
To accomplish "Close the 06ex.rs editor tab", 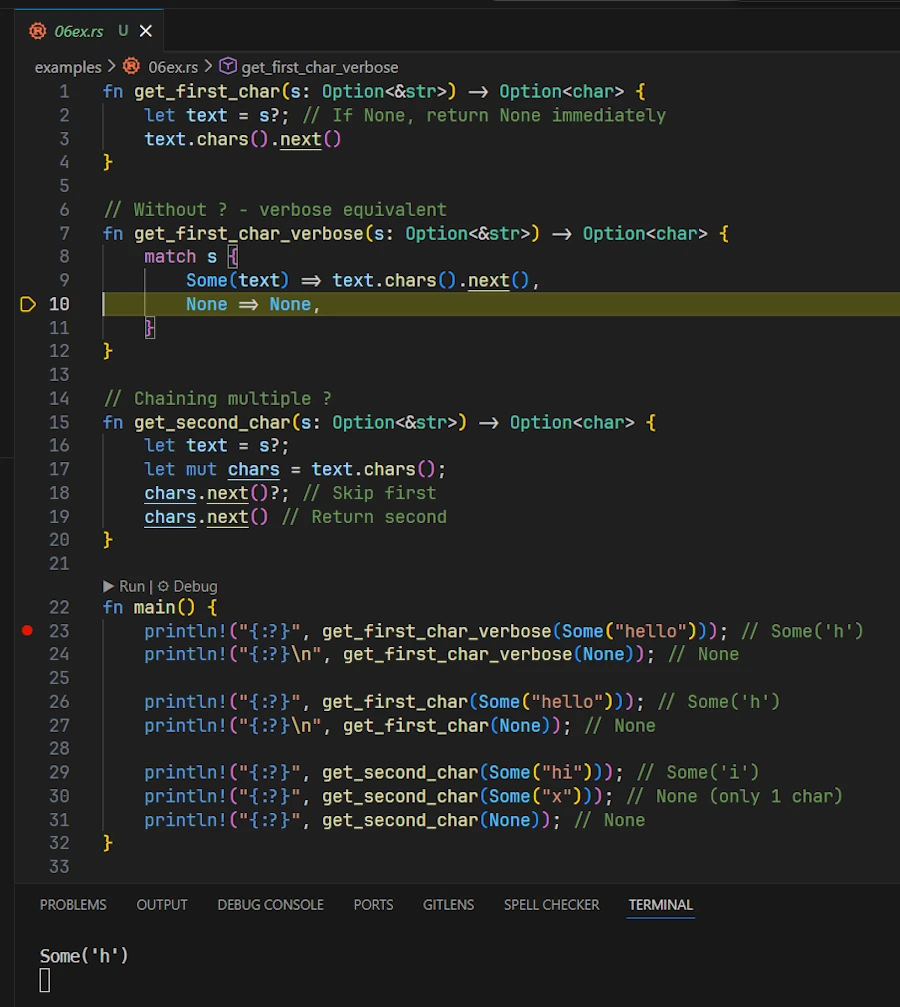I will pyautogui.click(x=146, y=31).
